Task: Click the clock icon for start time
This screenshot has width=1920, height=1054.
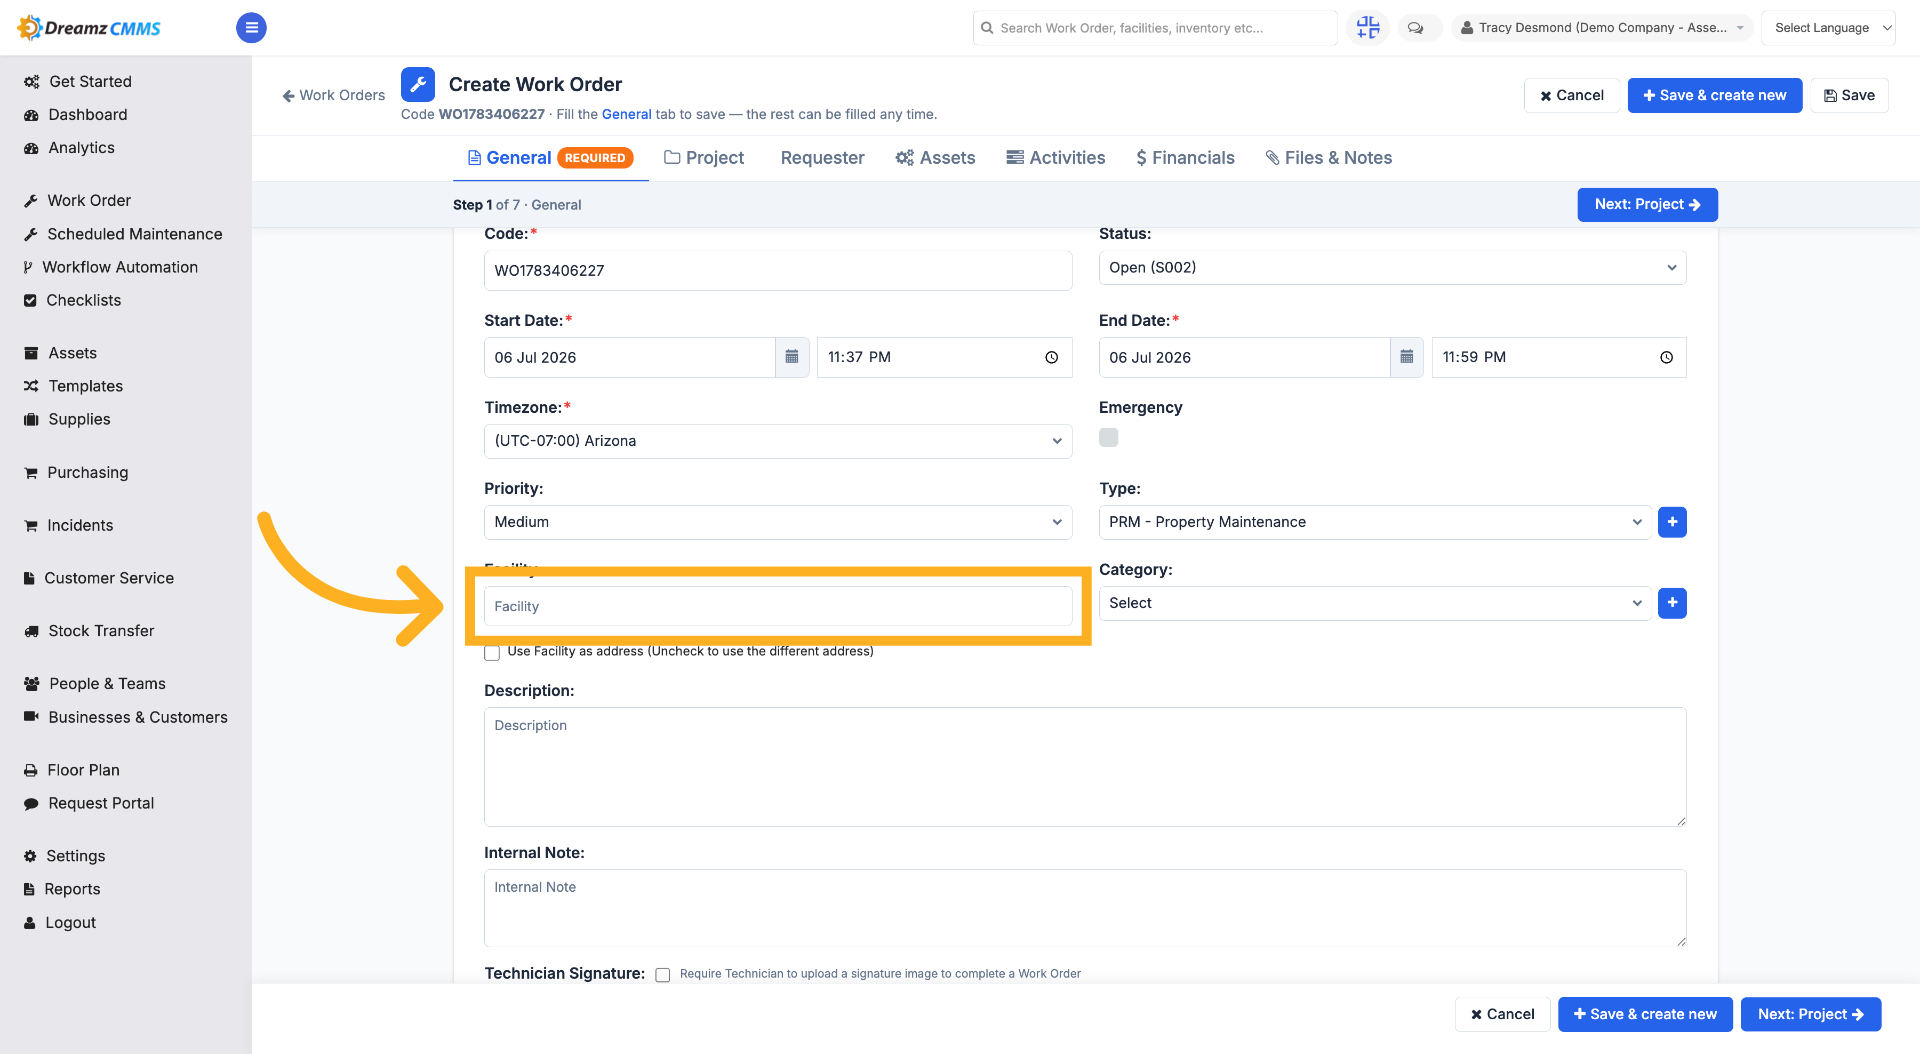Action: [1051, 357]
